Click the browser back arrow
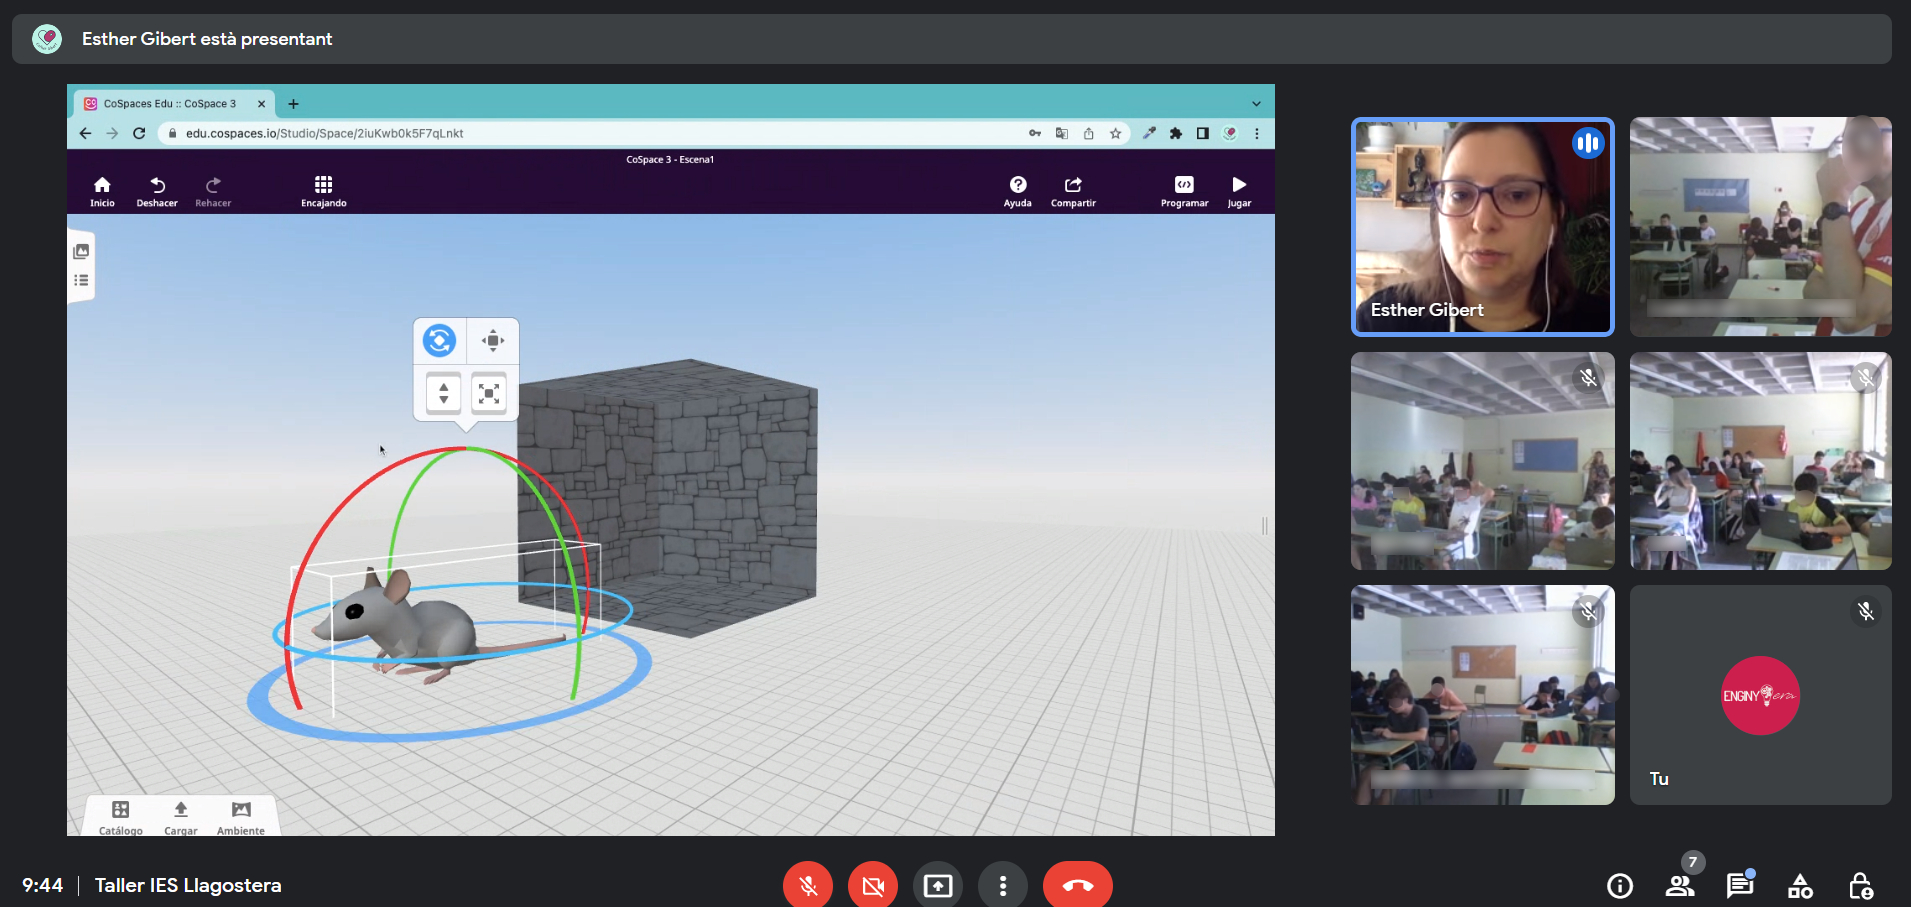 tap(86, 133)
